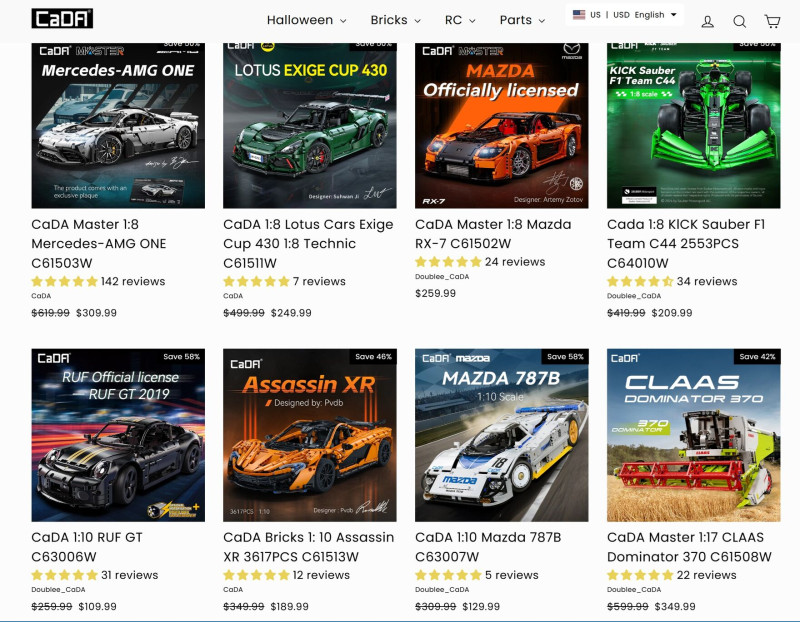800x622 pixels.
Task: Click the Save 46% badge on Assassin XR
Action: pyautogui.click(x=373, y=357)
